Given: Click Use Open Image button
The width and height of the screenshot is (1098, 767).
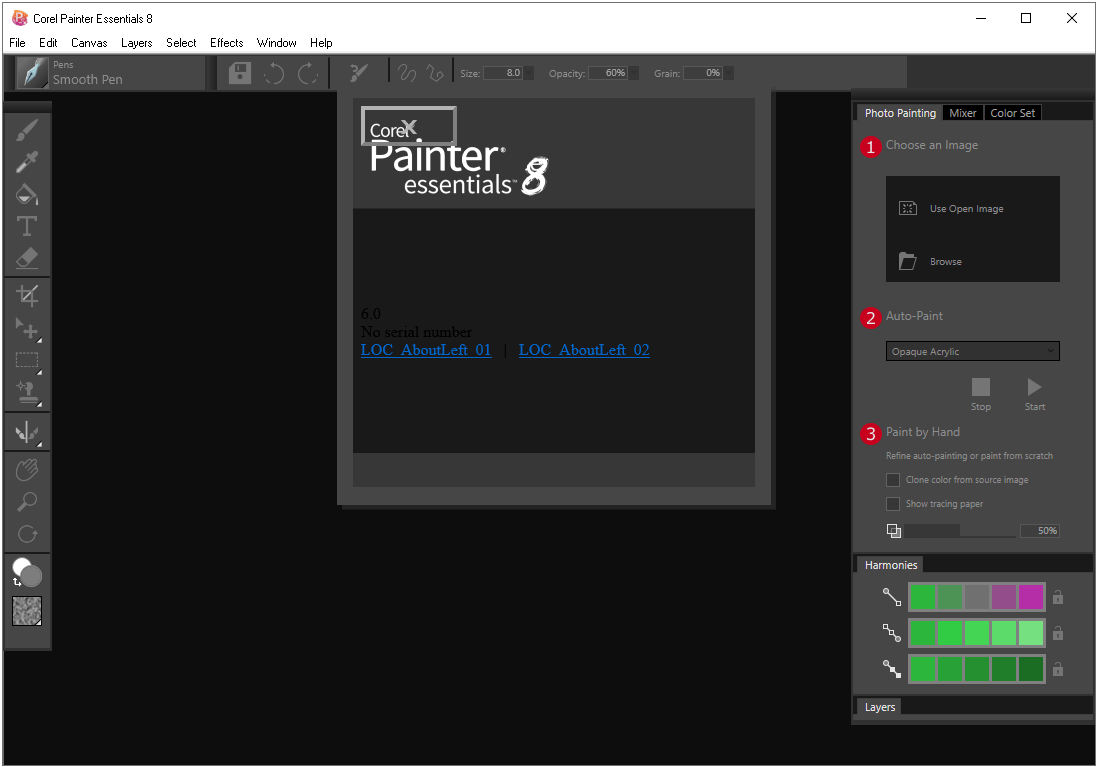Looking at the screenshot, I should pyautogui.click(x=951, y=209).
